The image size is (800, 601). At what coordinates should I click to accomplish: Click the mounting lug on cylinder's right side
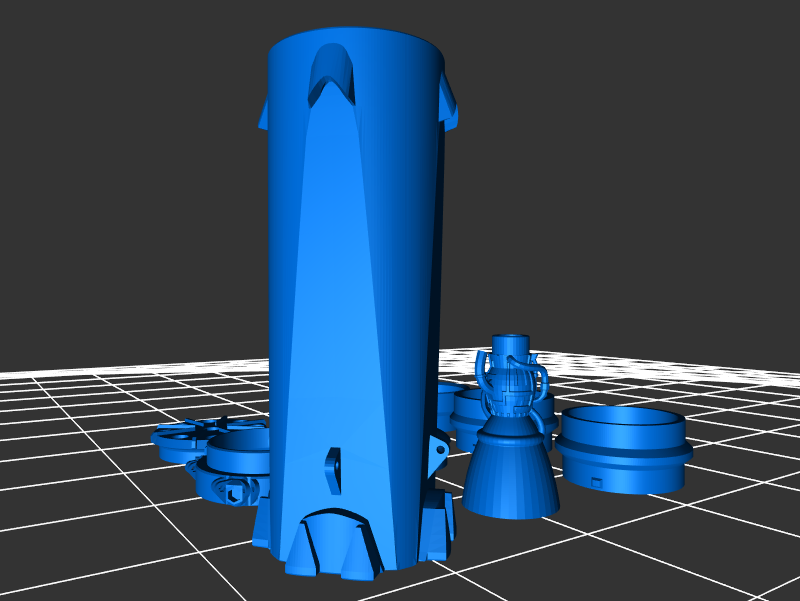click(438, 452)
